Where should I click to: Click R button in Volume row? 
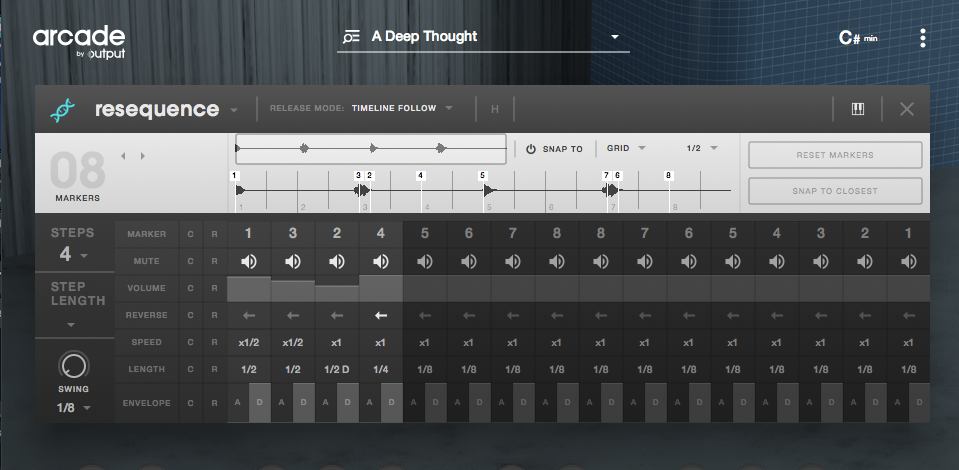tap(215, 288)
